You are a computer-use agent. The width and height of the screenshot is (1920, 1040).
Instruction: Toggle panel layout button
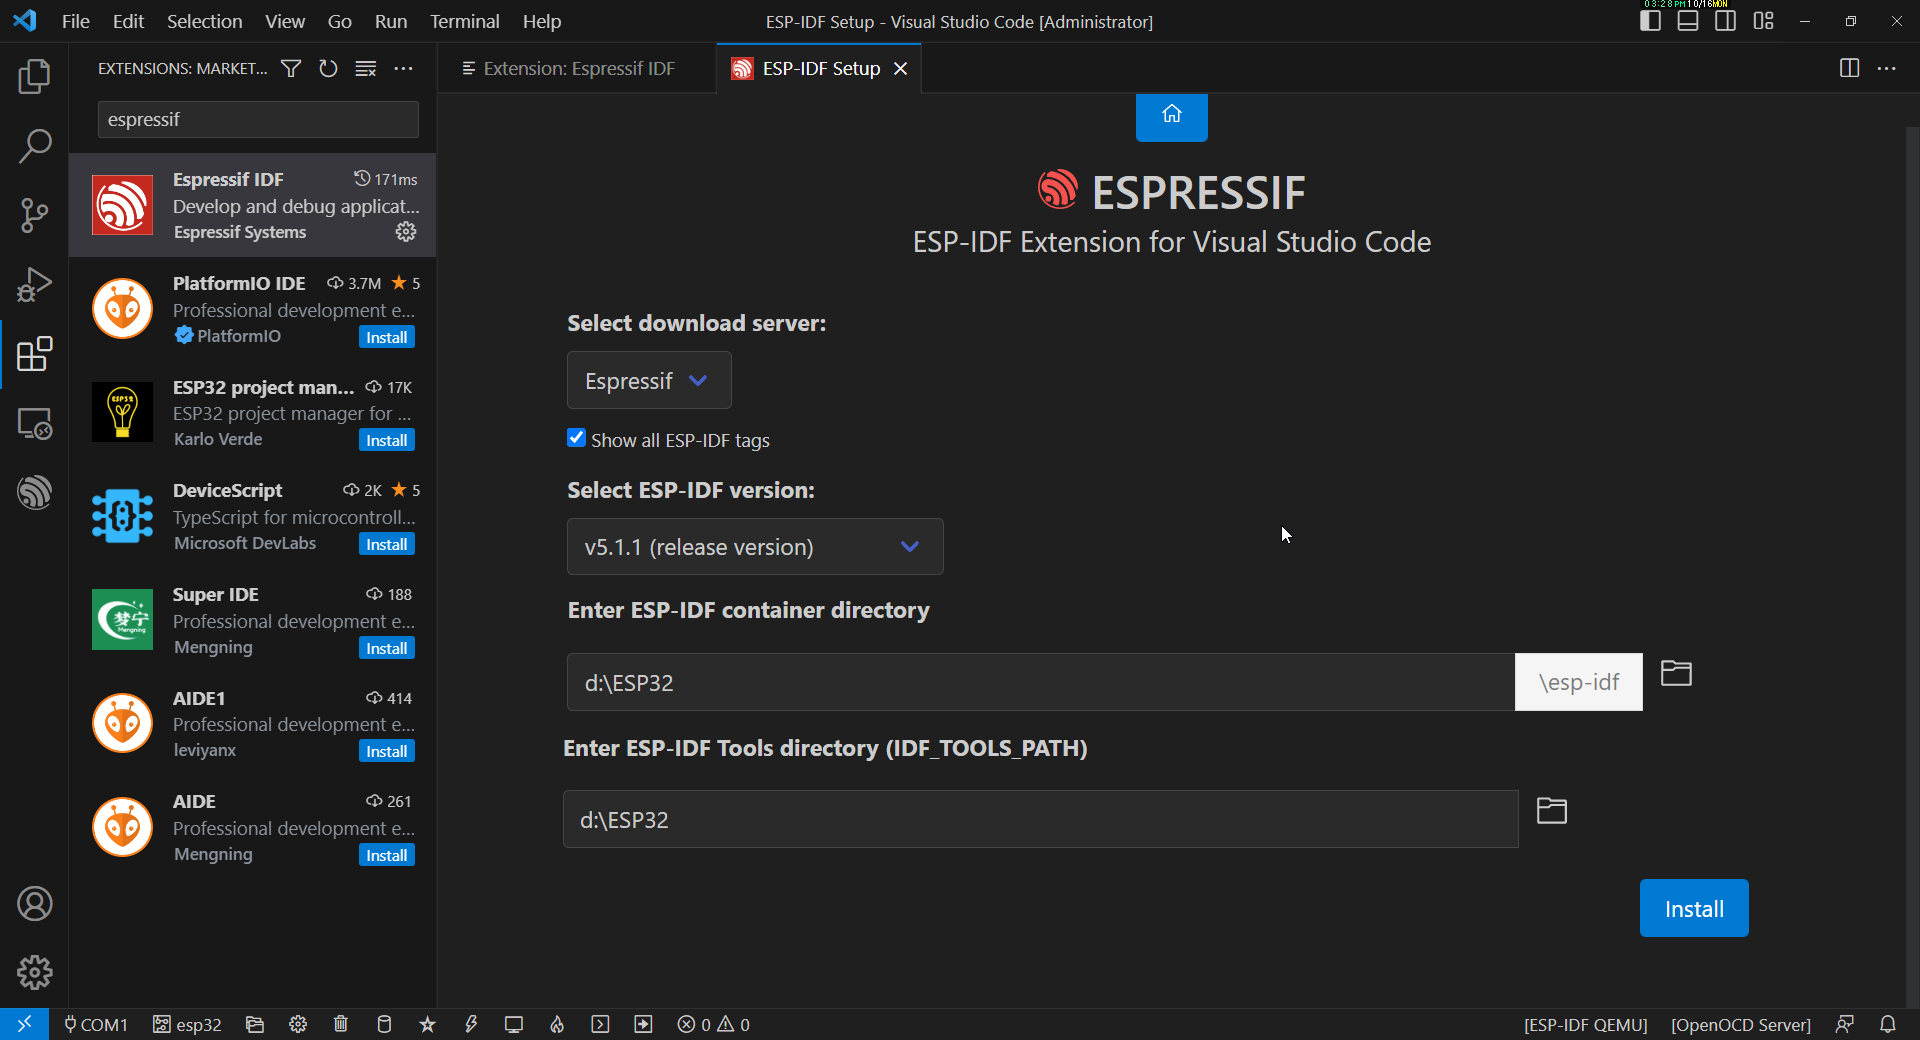(1688, 21)
